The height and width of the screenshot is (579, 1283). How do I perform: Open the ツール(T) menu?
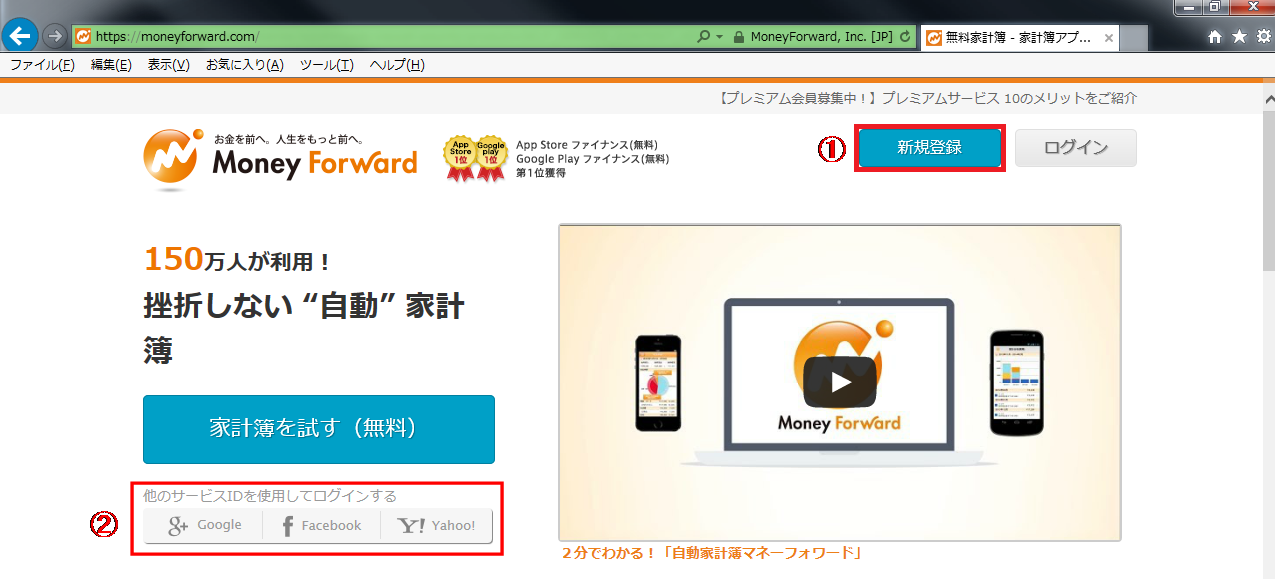[327, 65]
